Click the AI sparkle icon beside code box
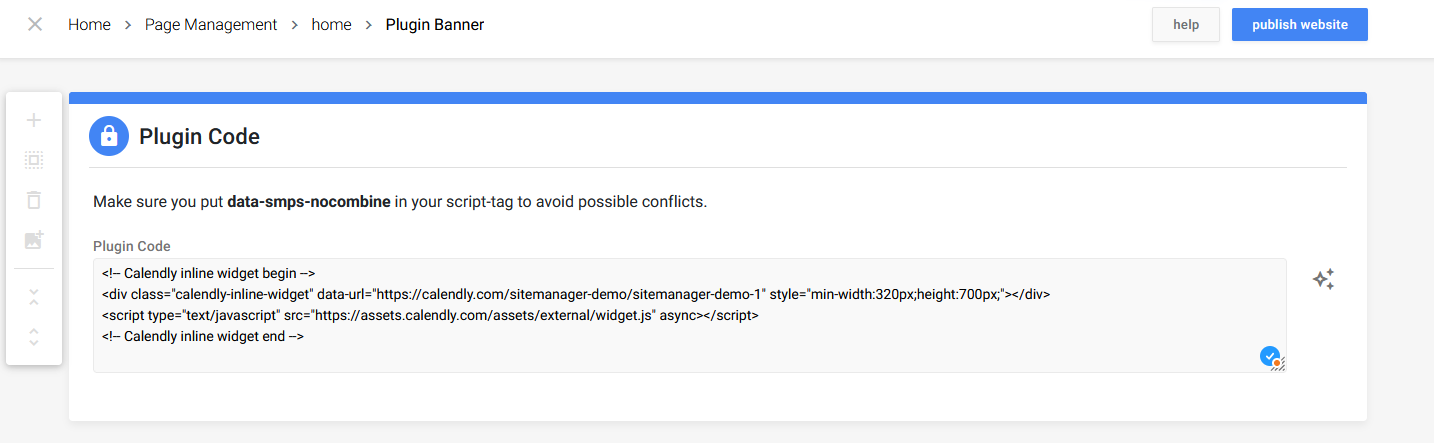This screenshot has height=443, width=1434. pyautogui.click(x=1323, y=280)
